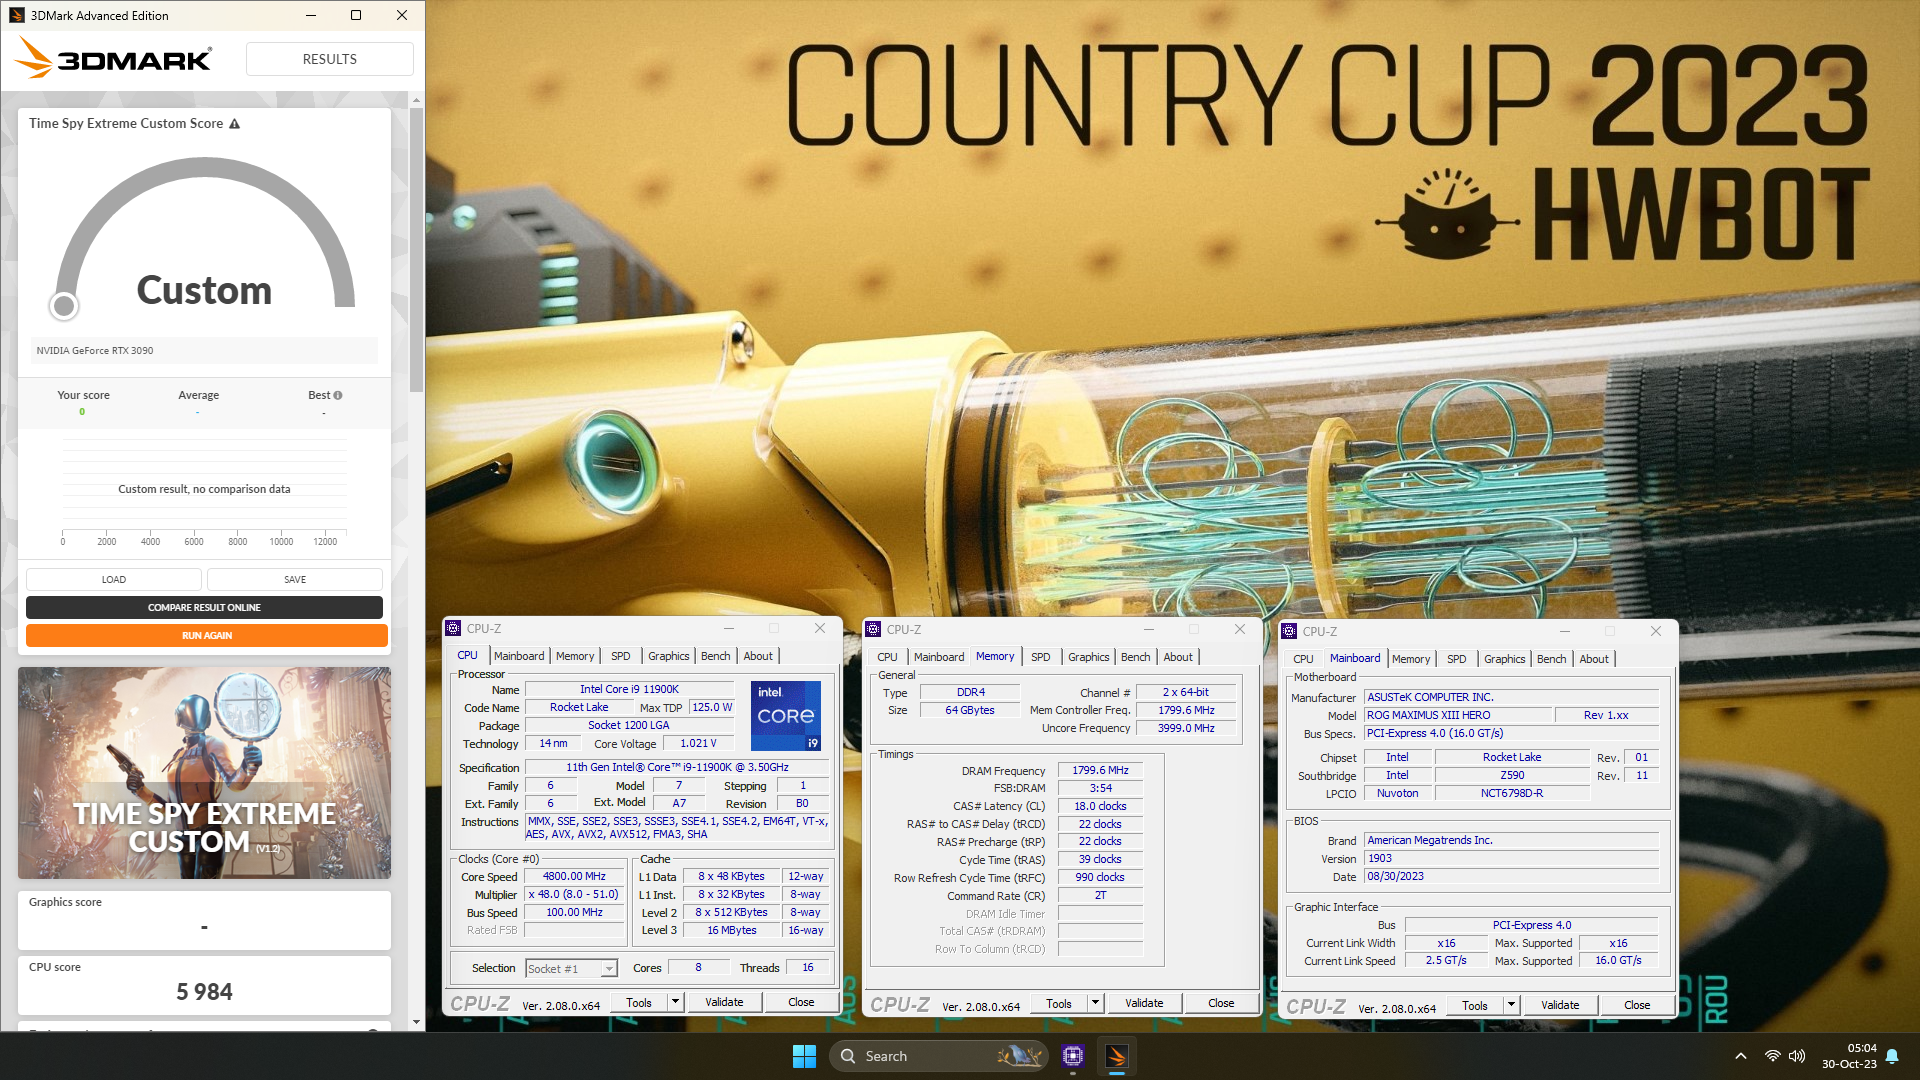Image resolution: width=1920 pixels, height=1080 pixels.
Task: Click CPU-Z icon in taskbar
Action: pyautogui.click(x=1073, y=1056)
